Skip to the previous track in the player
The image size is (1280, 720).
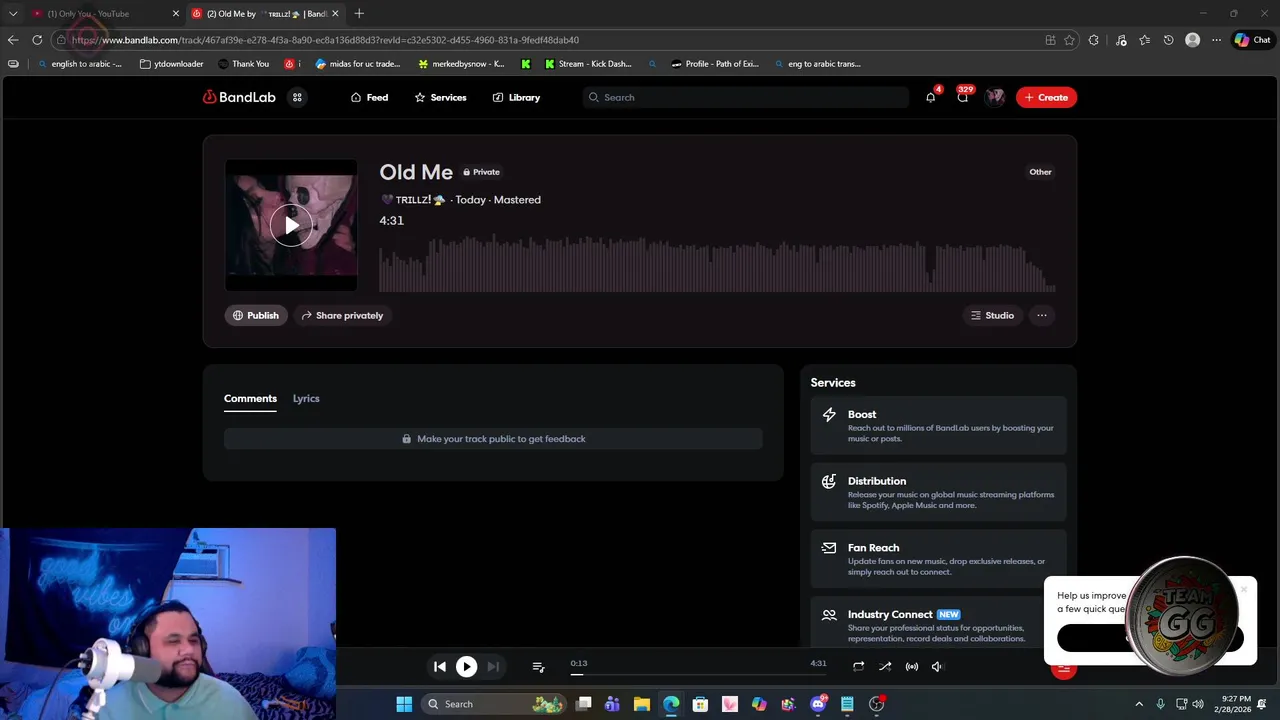440,667
